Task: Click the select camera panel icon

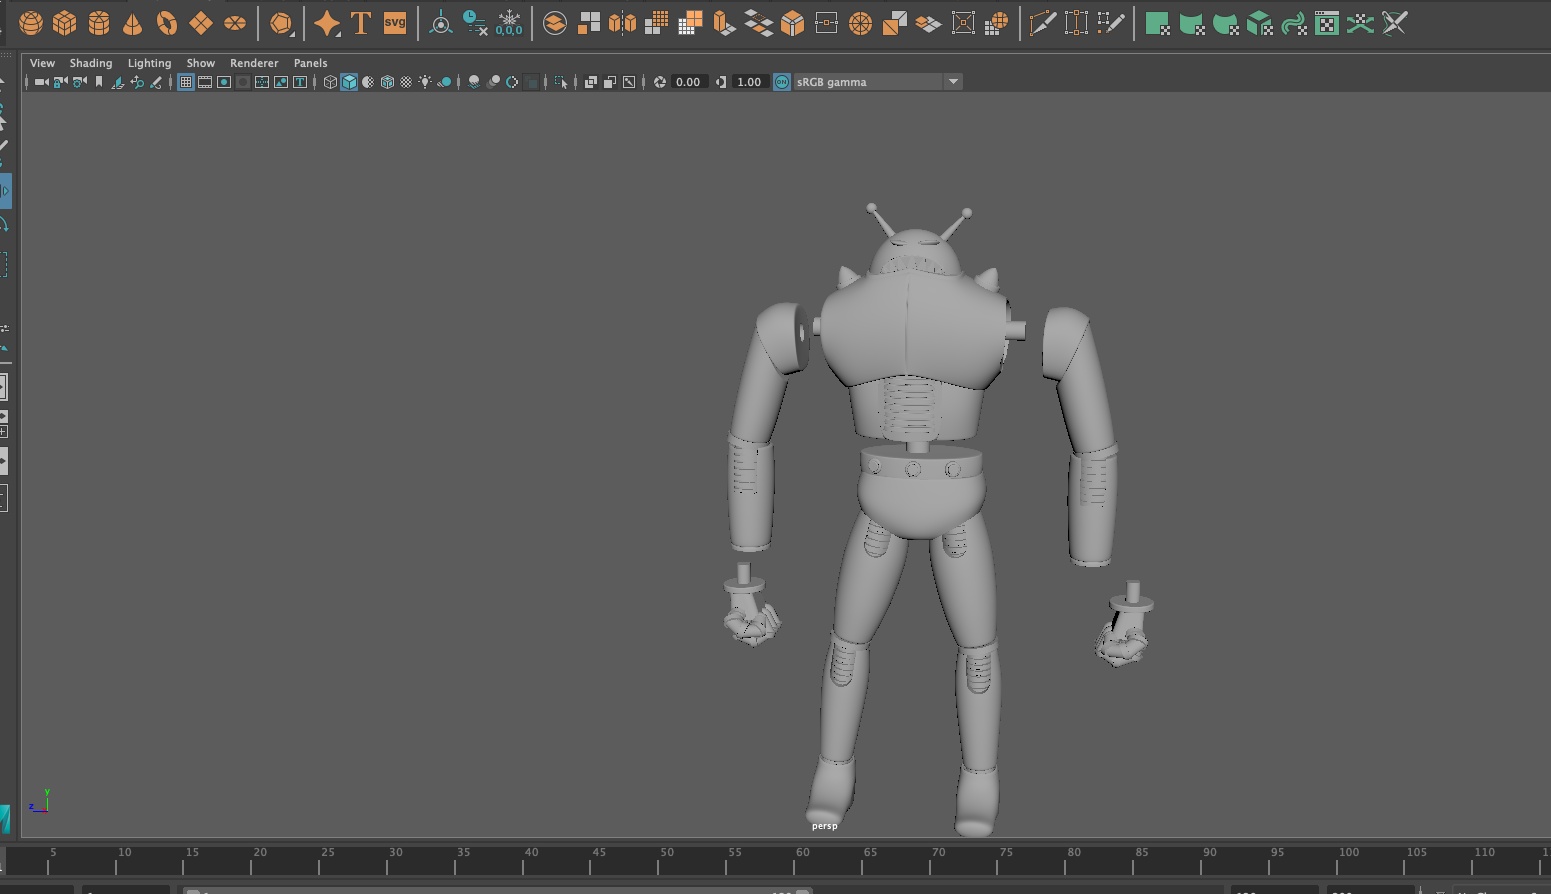Action: (41, 82)
